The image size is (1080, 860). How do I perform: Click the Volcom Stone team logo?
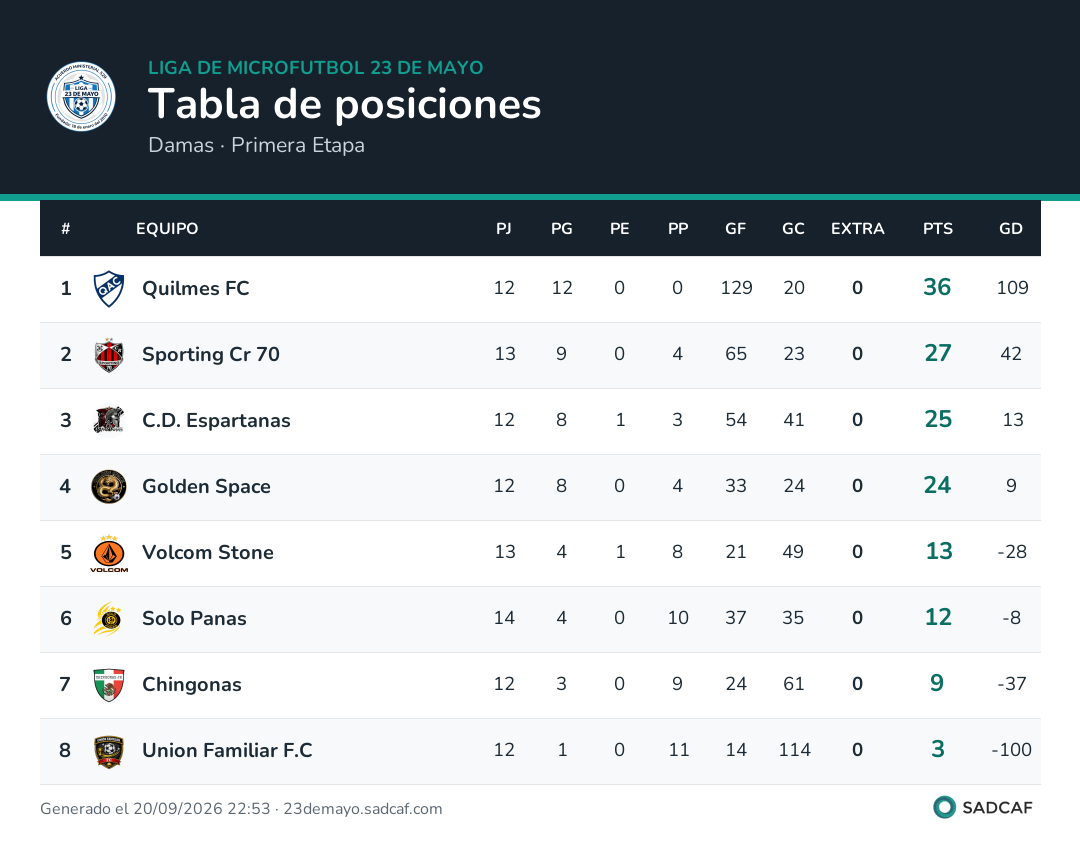[x=109, y=553]
